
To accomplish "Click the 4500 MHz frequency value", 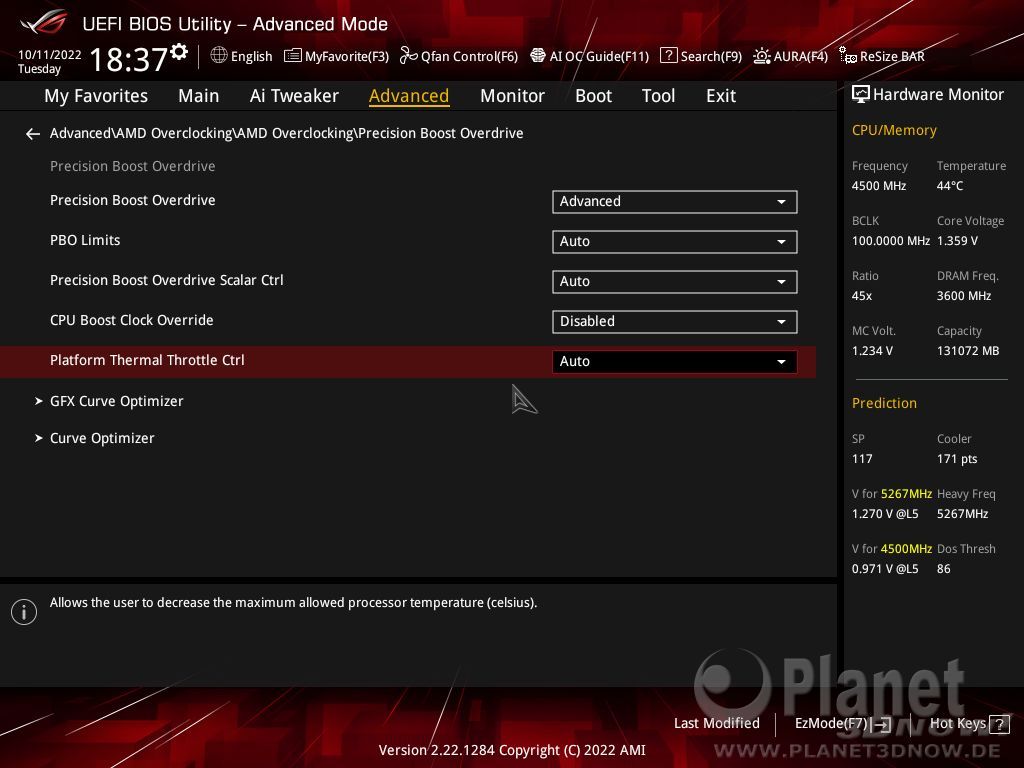I will (878, 186).
